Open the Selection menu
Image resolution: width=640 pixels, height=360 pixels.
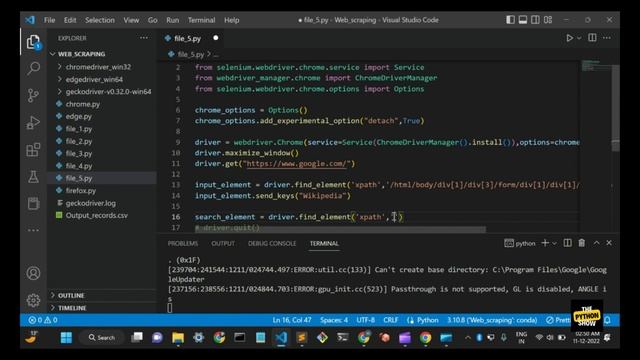coord(100,20)
